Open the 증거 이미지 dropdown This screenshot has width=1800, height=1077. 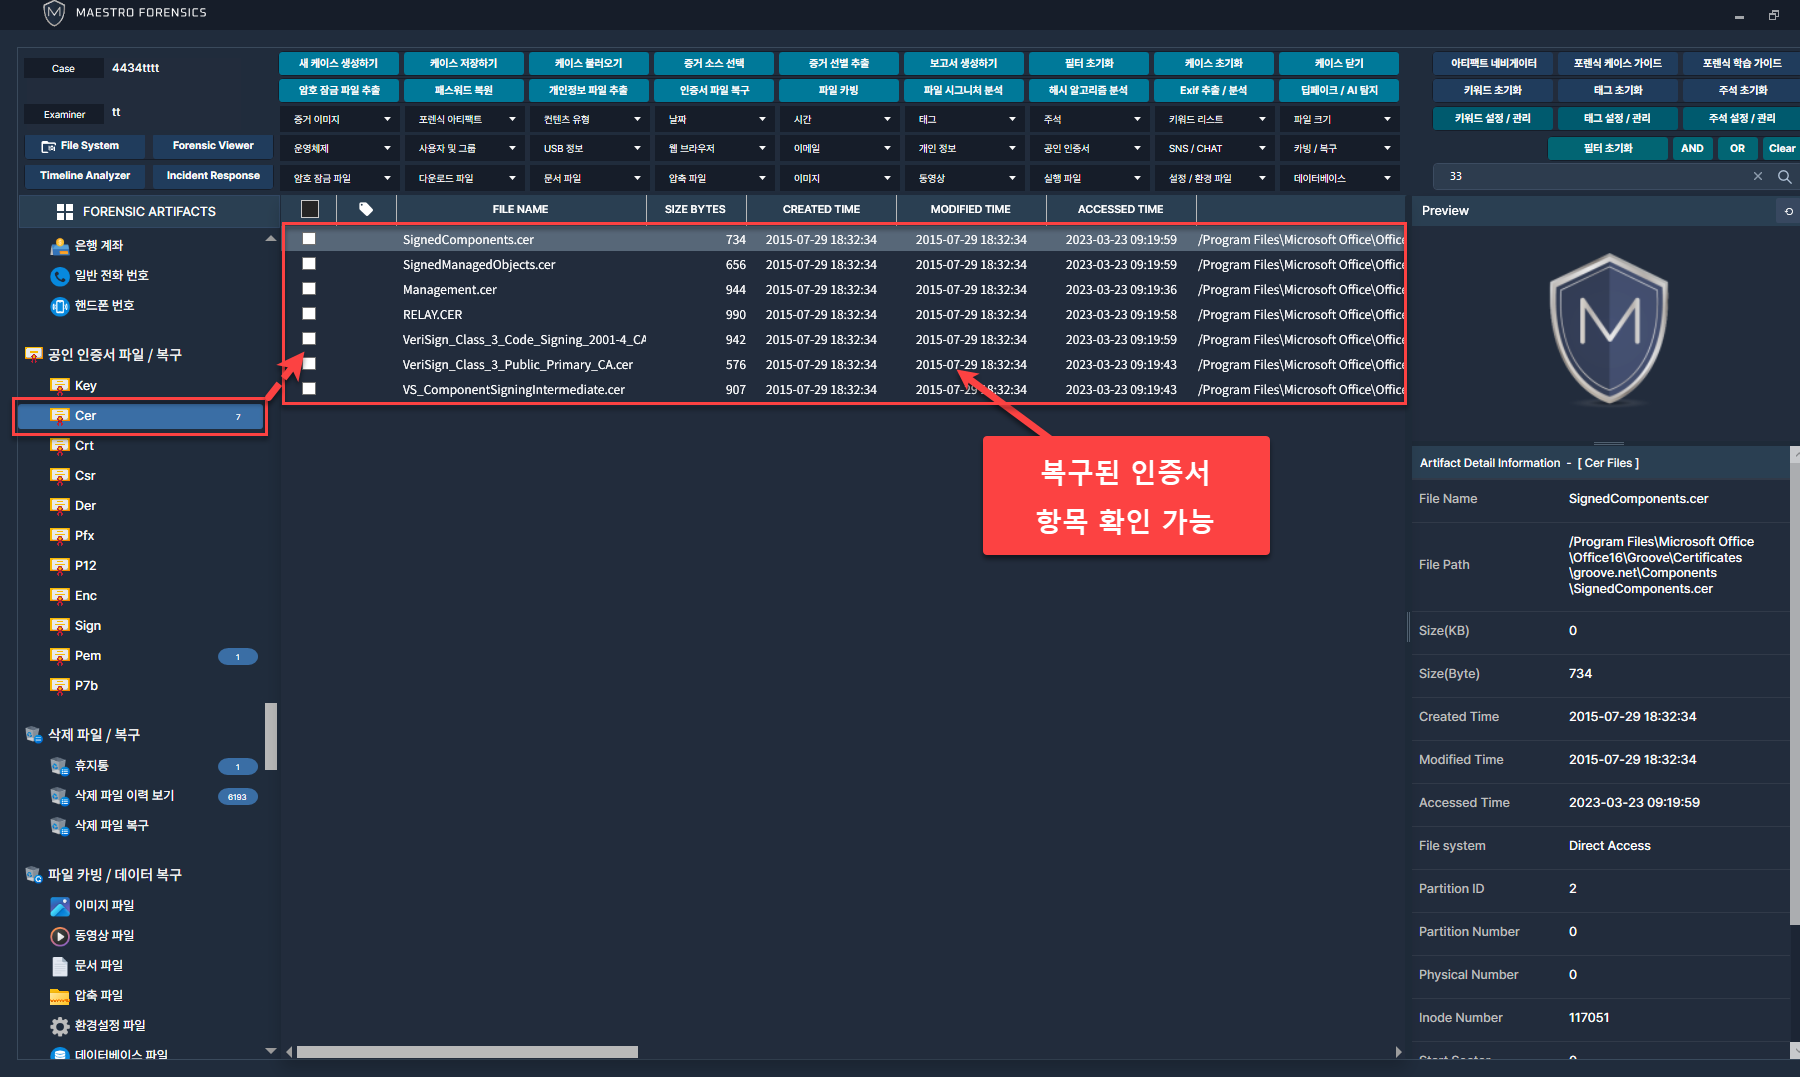pos(340,119)
